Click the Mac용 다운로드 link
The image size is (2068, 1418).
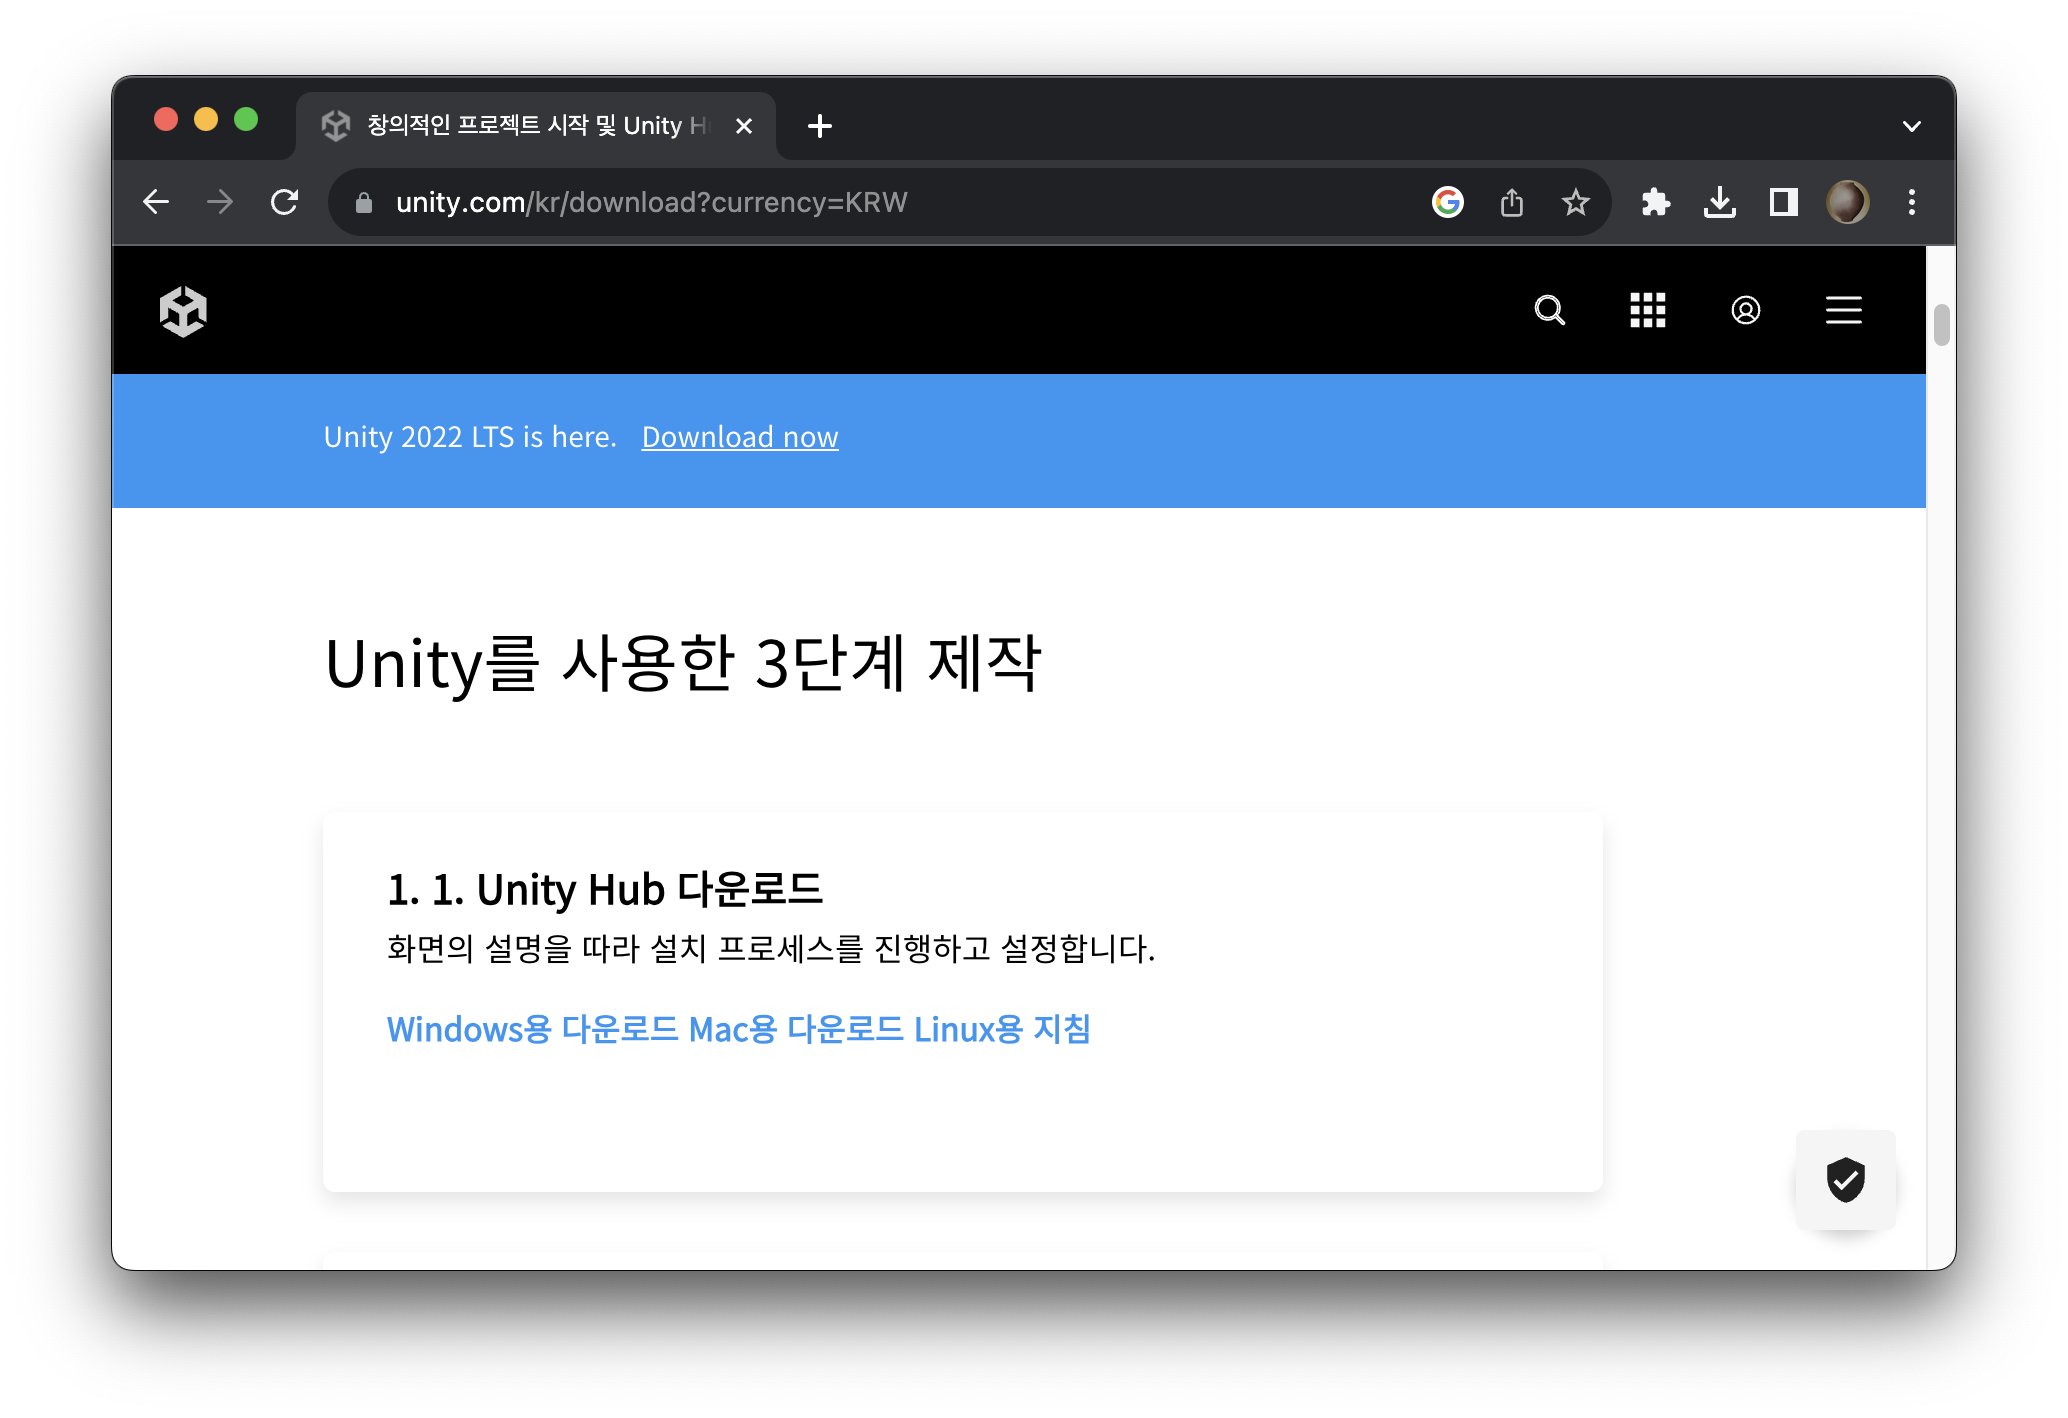pyautogui.click(x=797, y=1029)
